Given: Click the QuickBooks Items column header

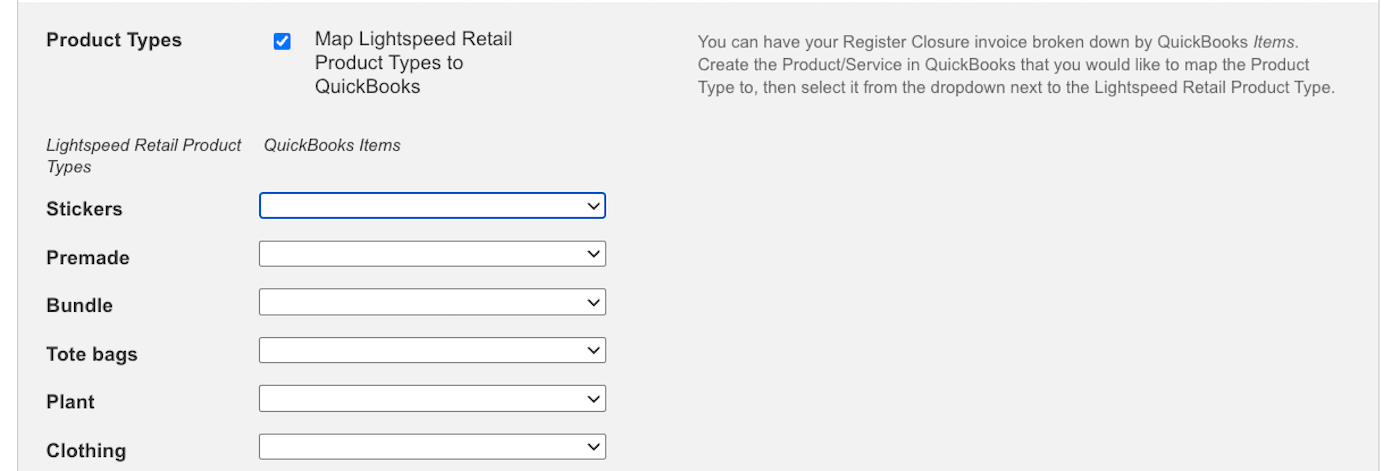Looking at the screenshot, I should click(332, 145).
